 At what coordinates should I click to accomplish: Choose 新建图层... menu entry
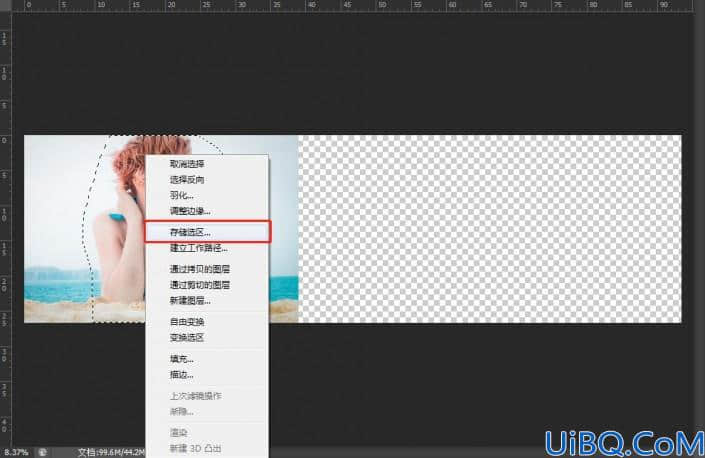[x=207, y=301]
